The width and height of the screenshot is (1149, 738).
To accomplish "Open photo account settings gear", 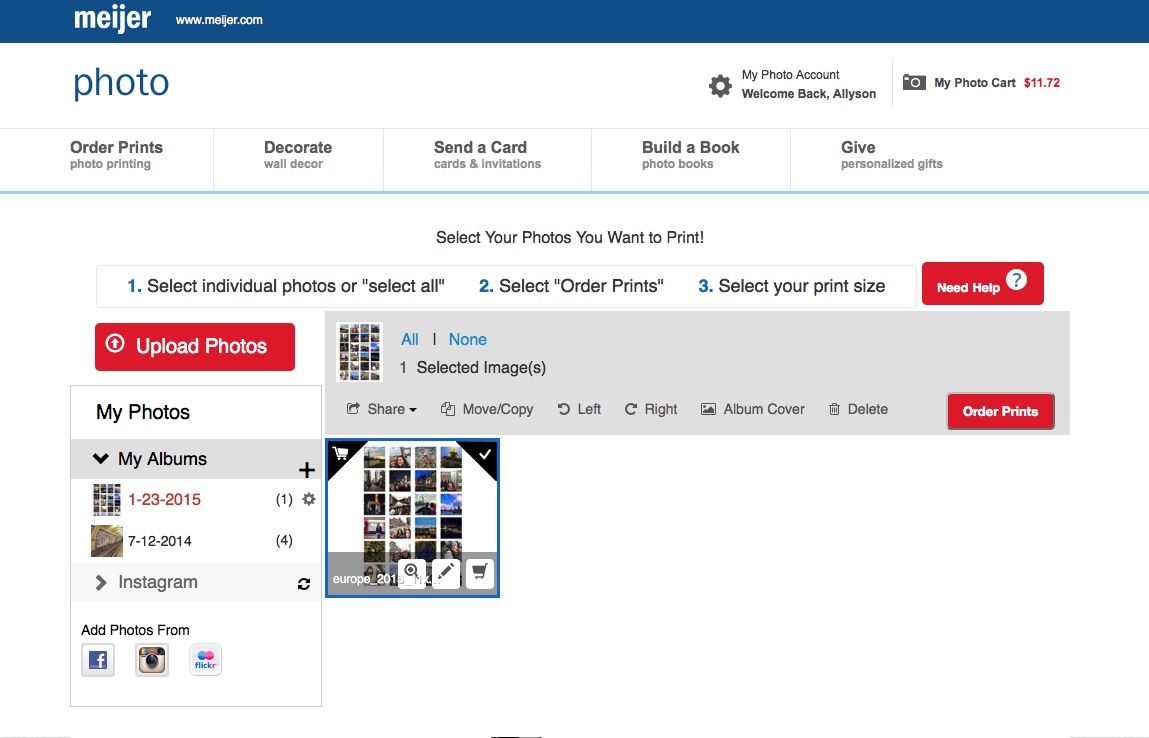I will click(720, 86).
